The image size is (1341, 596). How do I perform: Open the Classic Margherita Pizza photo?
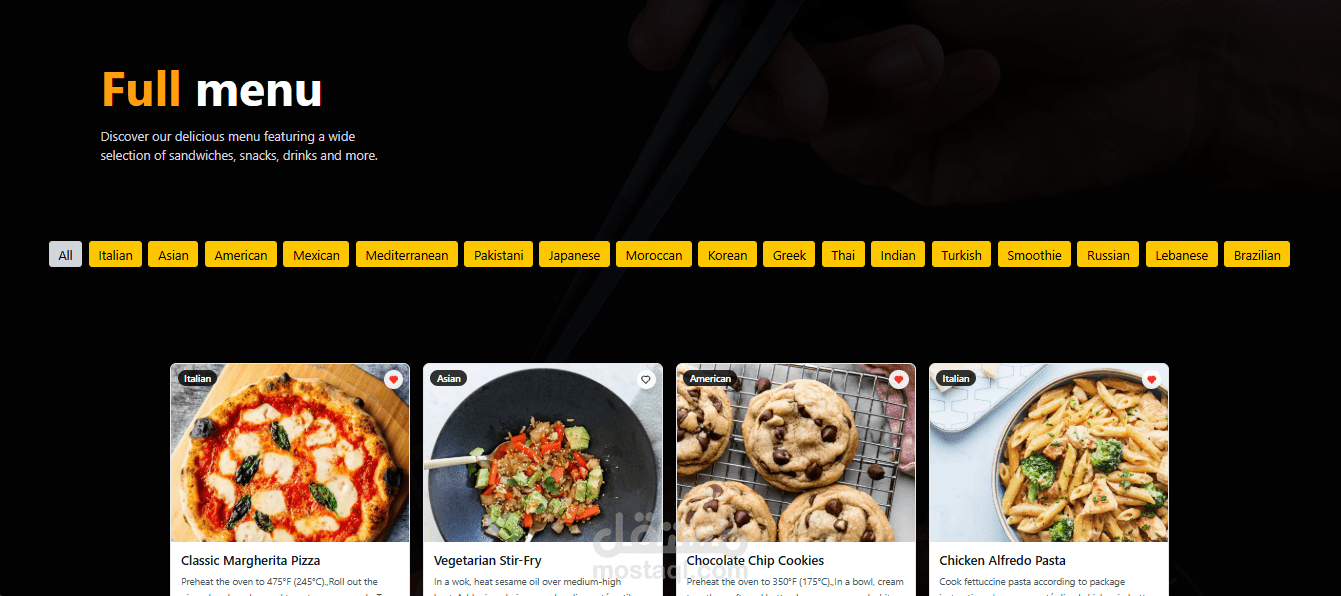click(290, 453)
